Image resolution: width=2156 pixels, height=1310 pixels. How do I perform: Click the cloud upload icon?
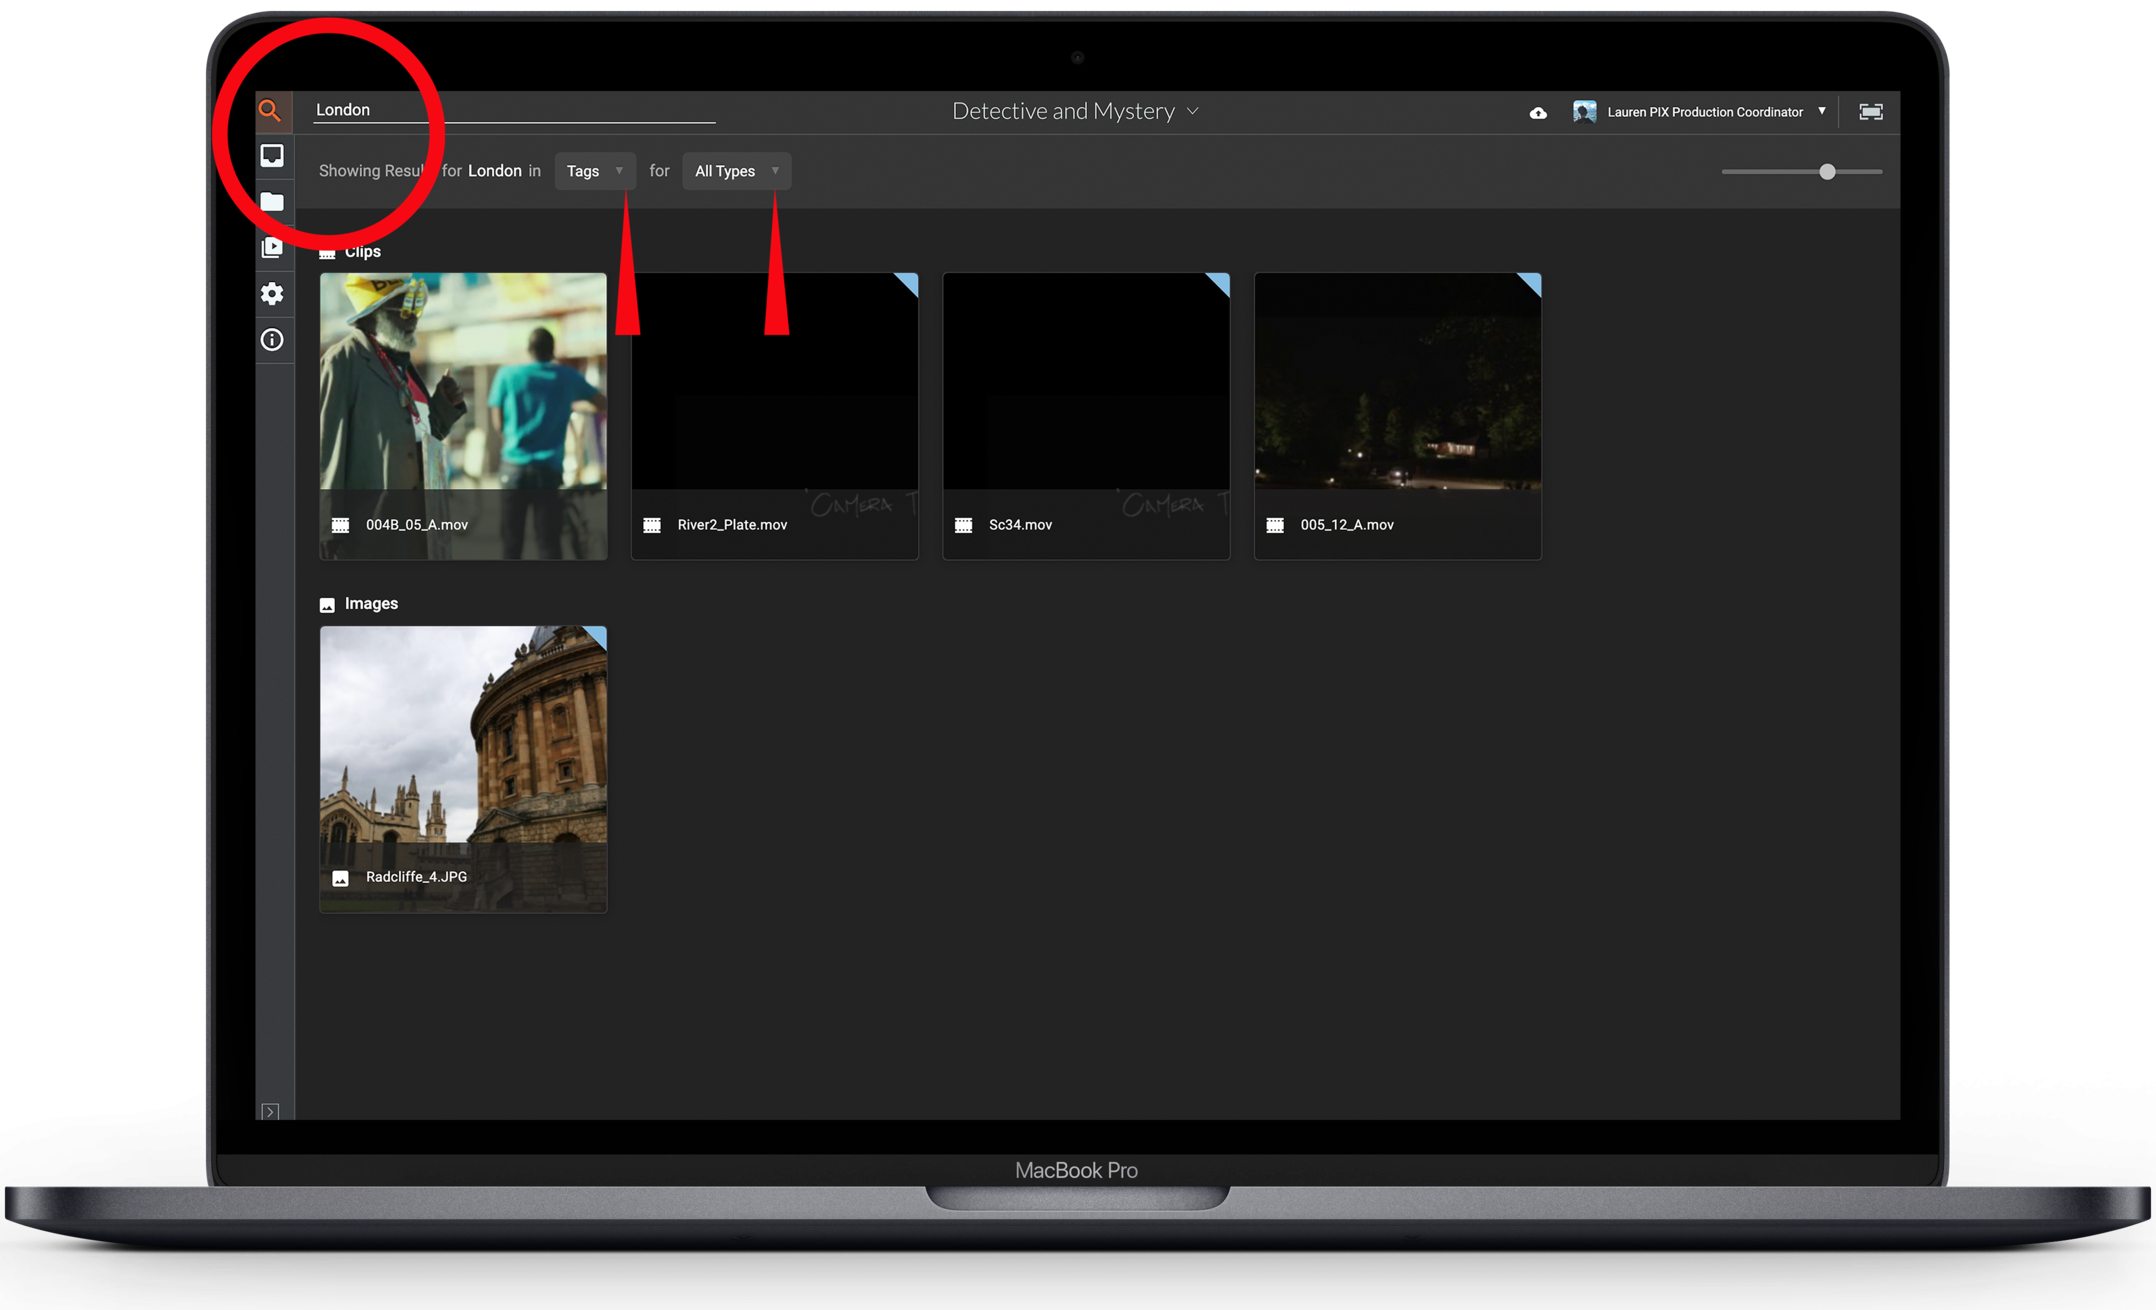[x=1538, y=113]
